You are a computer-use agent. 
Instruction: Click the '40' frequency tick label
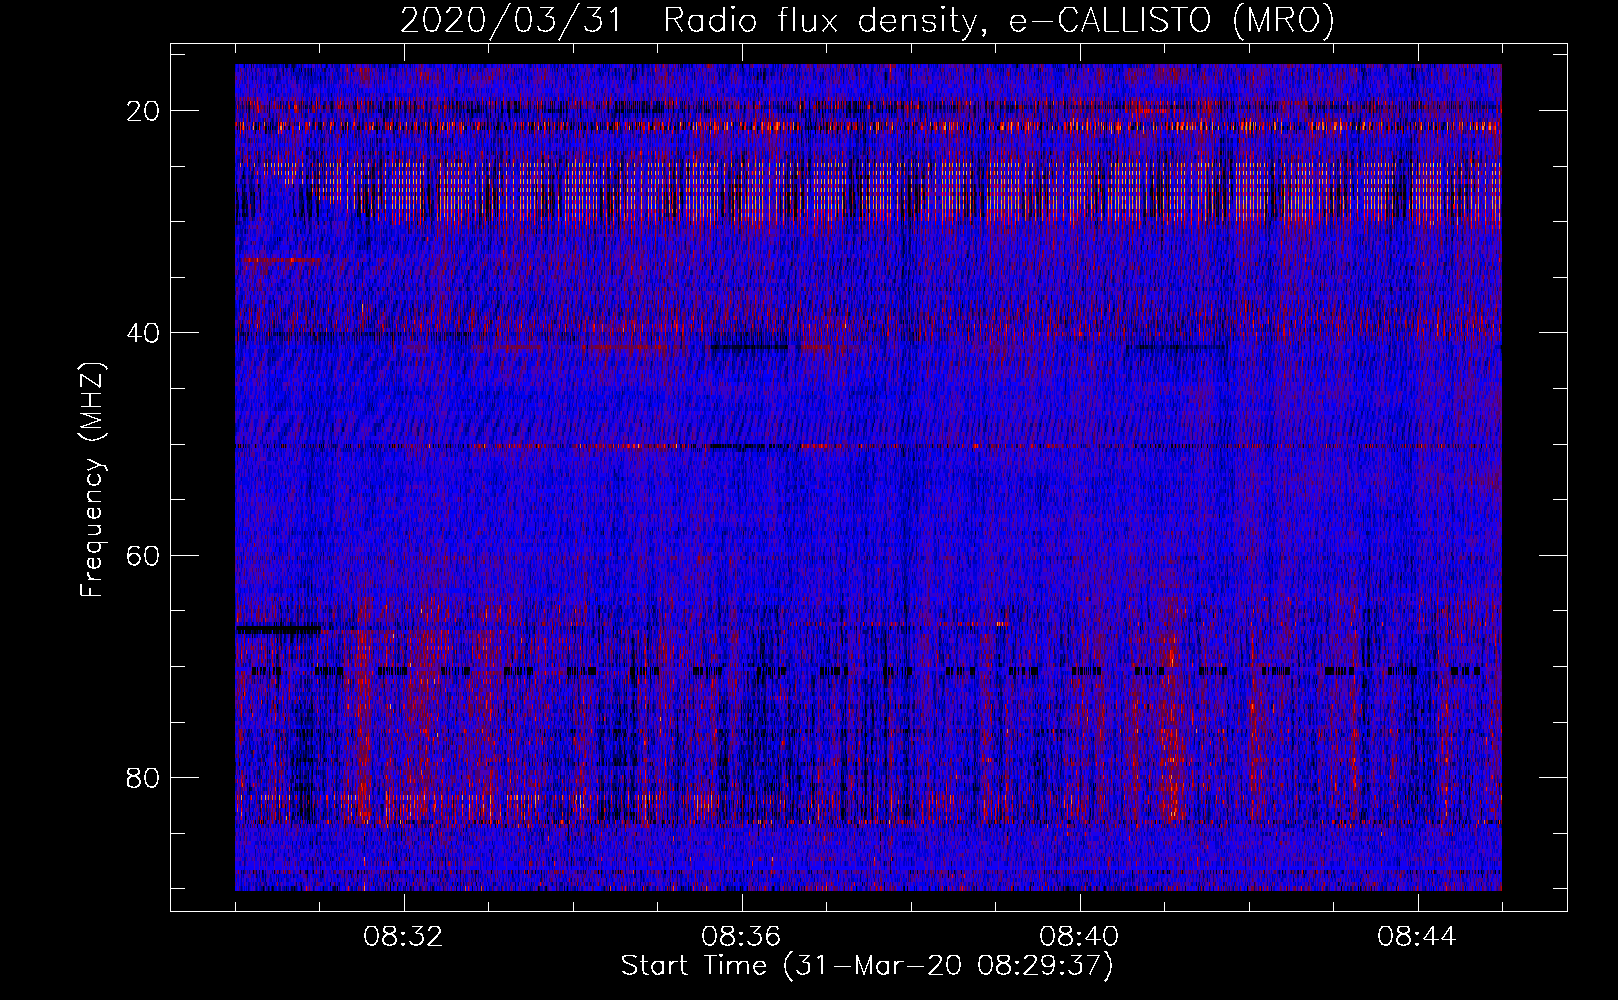tap(144, 333)
